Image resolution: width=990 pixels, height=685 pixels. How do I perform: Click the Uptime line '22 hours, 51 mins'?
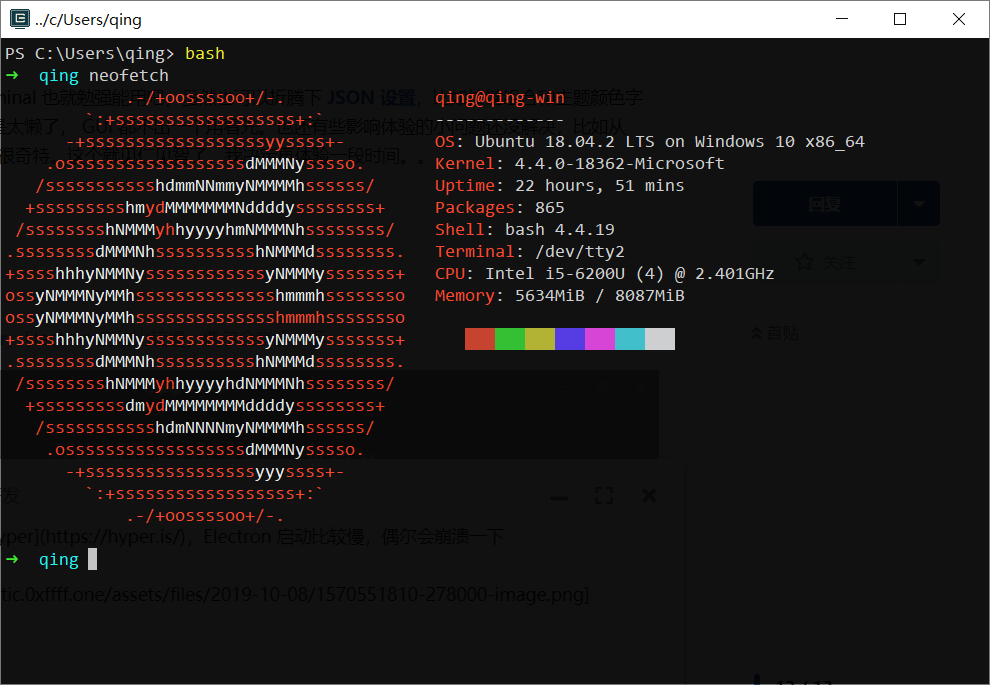coord(559,186)
